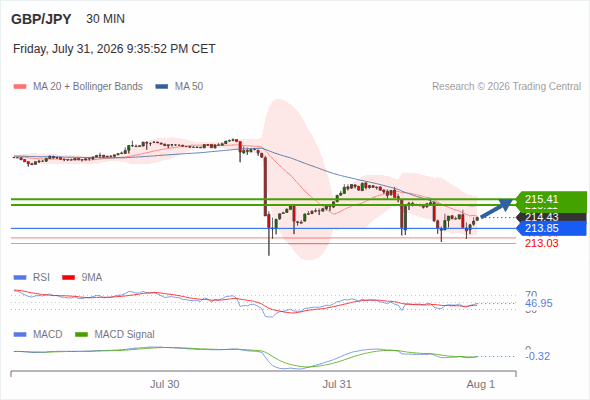590x400 pixels.
Task: Click the Research © 2026 Trading Central credit
Action: 506,87
